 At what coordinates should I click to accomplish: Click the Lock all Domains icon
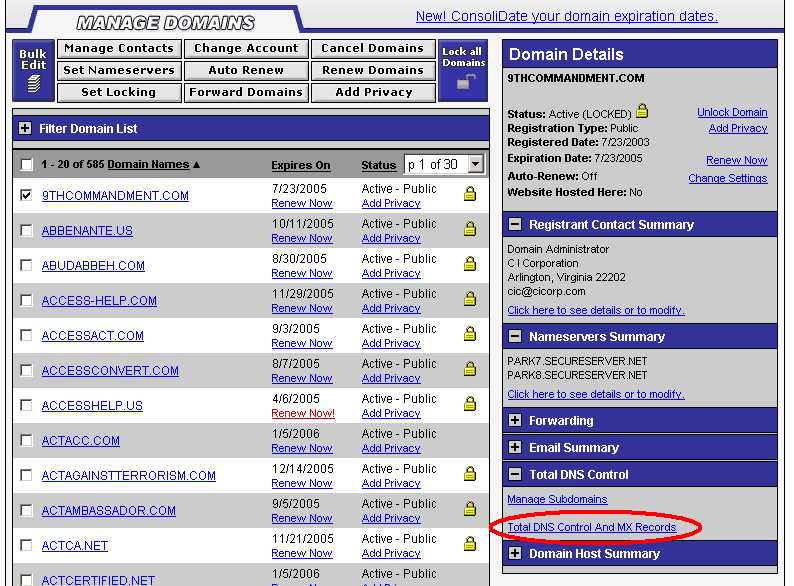(x=463, y=71)
